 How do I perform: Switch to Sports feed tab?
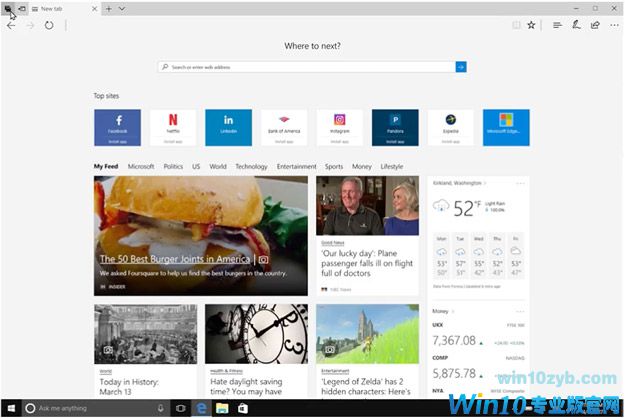(334, 167)
